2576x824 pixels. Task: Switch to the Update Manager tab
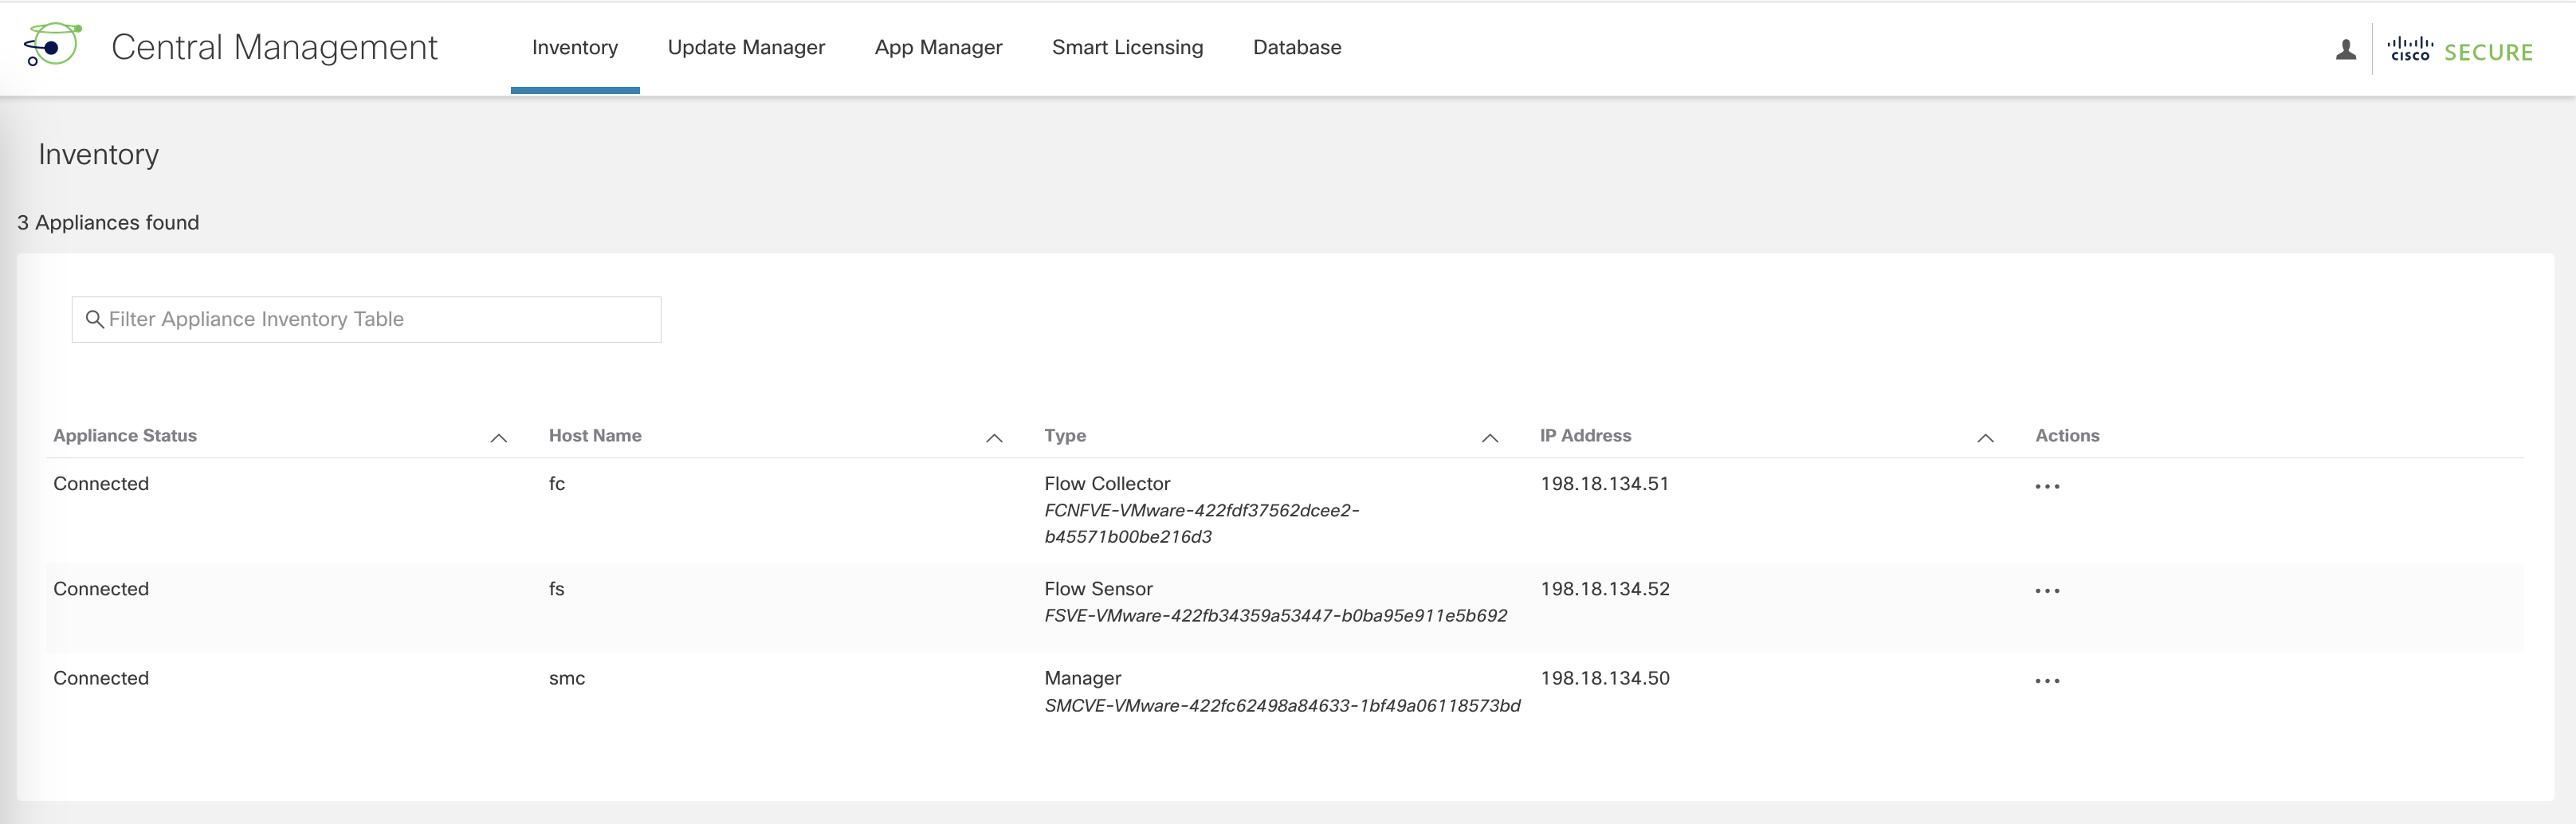click(x=746, y=47)
